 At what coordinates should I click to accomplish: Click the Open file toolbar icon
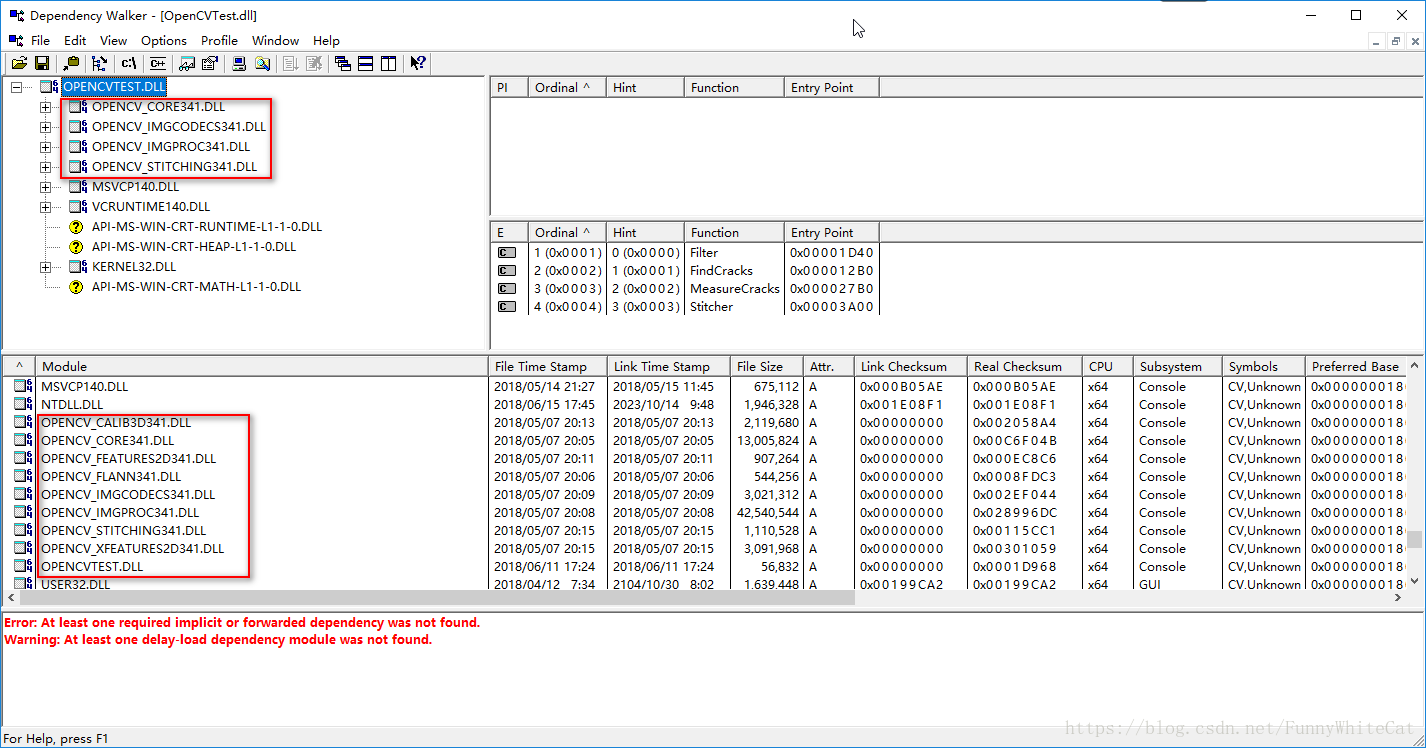pos(19,63)
